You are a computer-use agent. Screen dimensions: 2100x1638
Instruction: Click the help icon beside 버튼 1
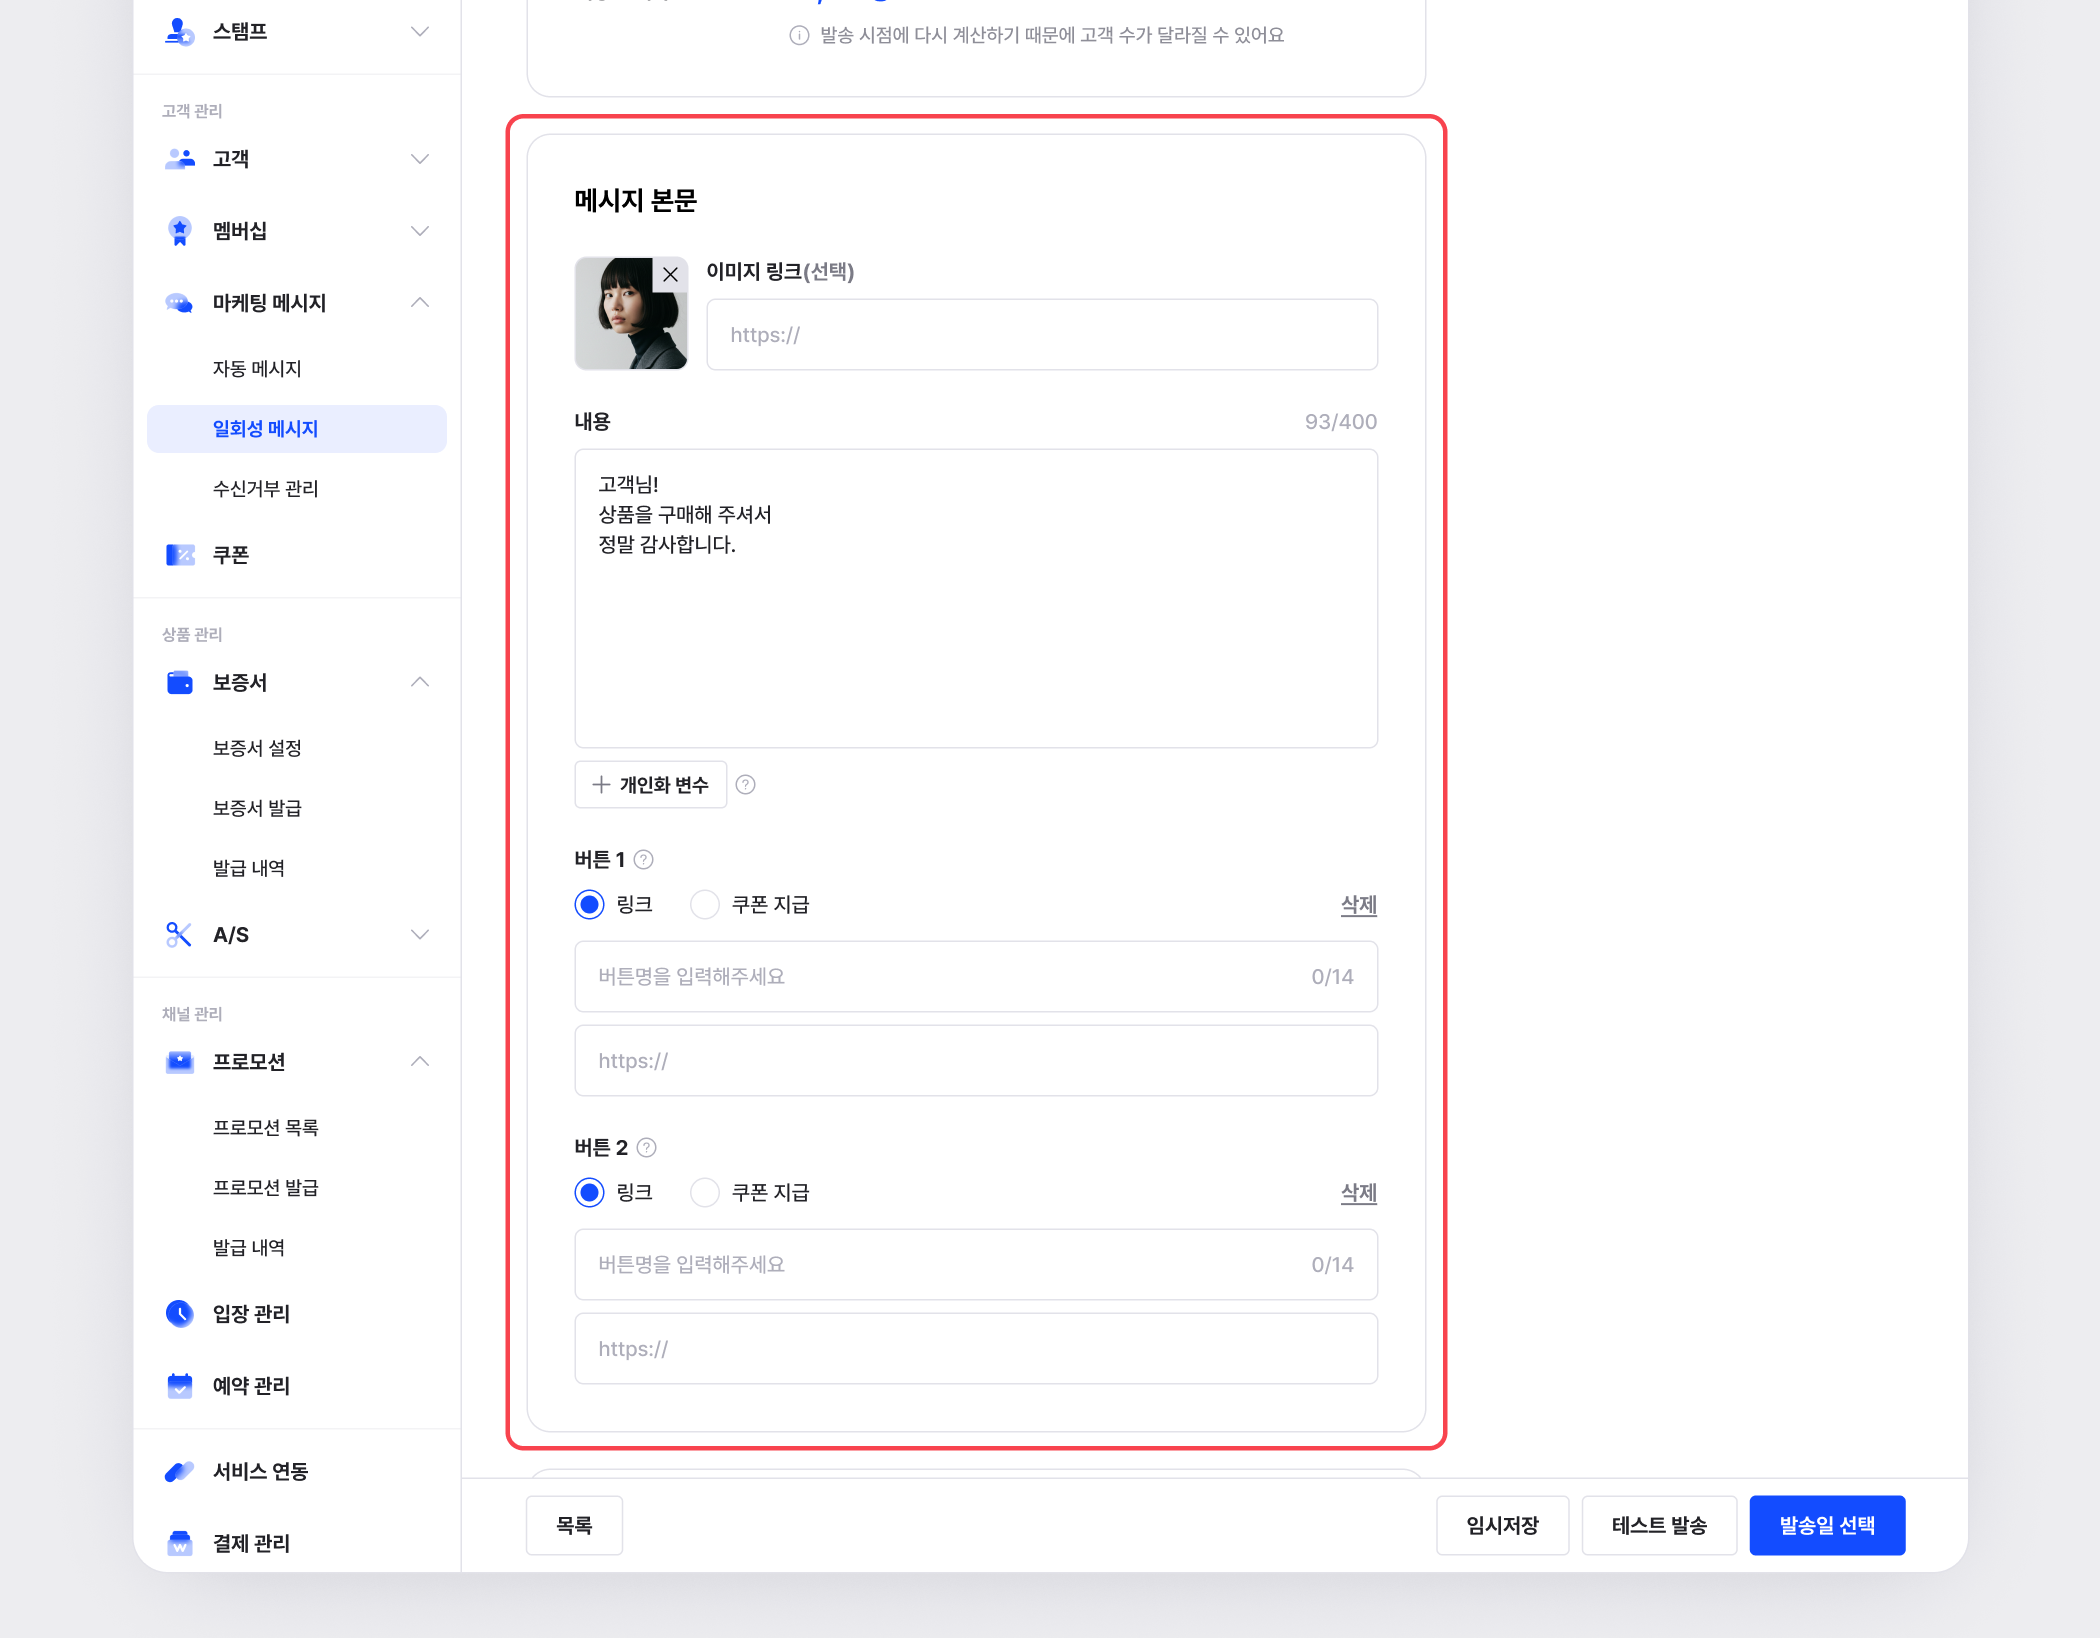[644, 860]
